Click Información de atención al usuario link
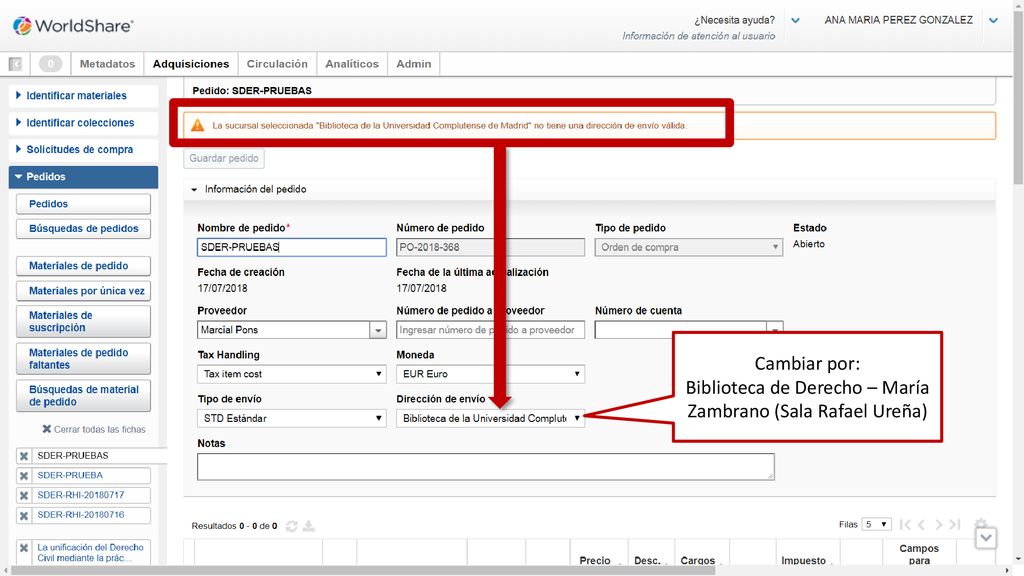 click(x=698, y=36)
